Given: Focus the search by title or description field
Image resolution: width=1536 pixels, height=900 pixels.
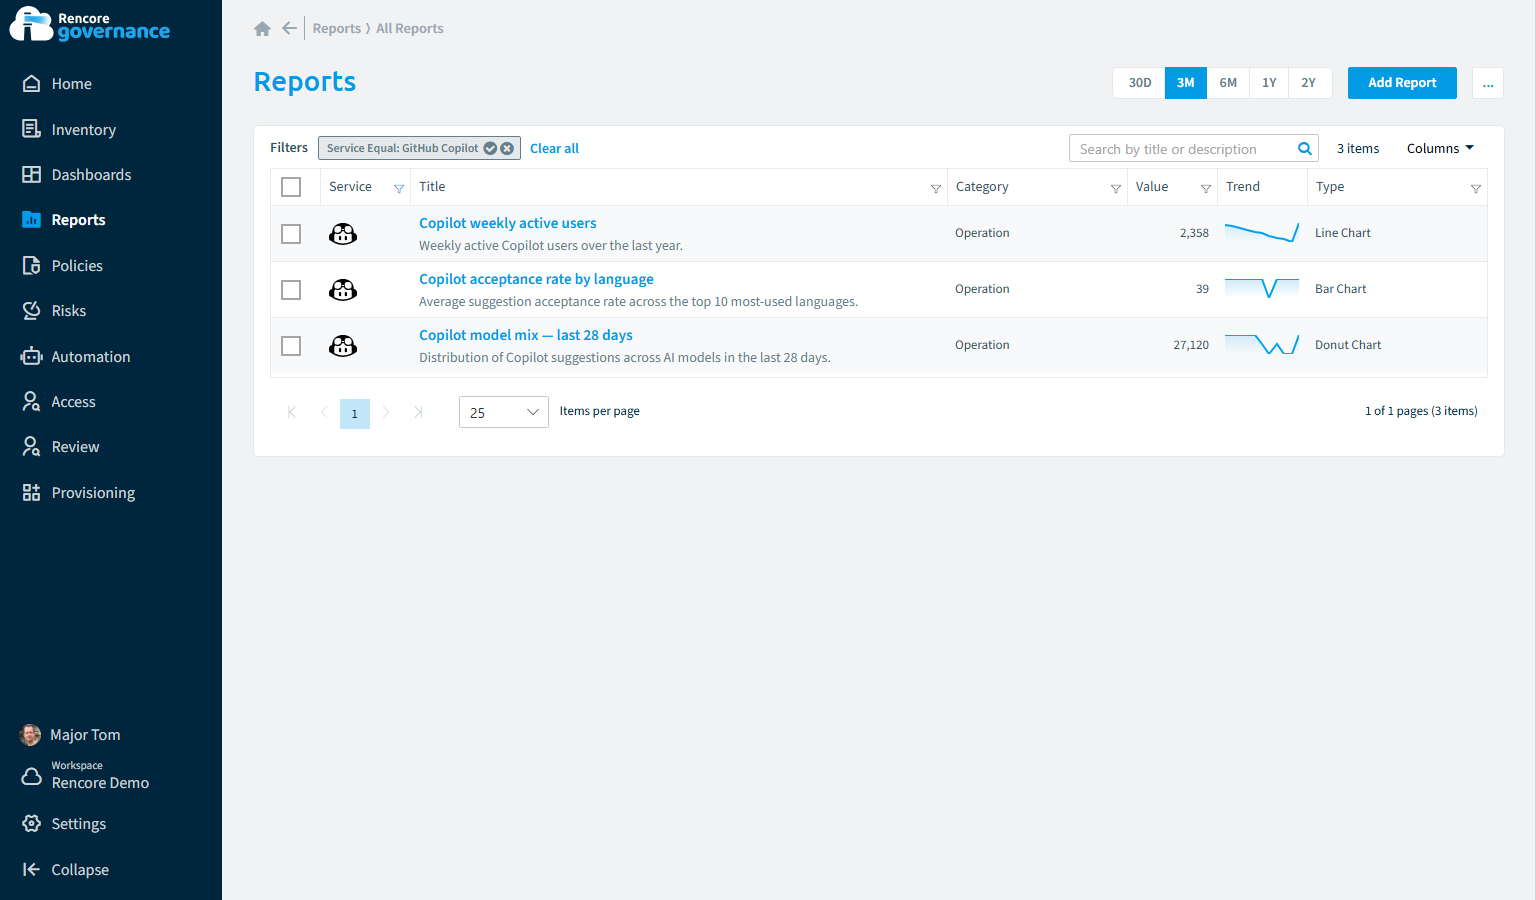Looking at the screenshot, I should coord(1183,149).
